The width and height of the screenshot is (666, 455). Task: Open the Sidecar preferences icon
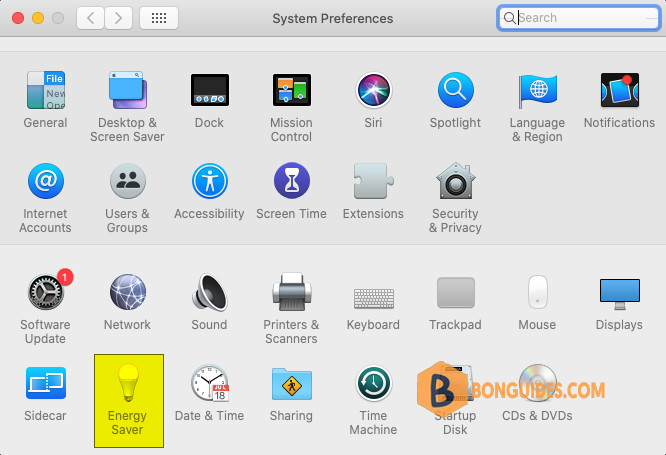pos(46,383)
